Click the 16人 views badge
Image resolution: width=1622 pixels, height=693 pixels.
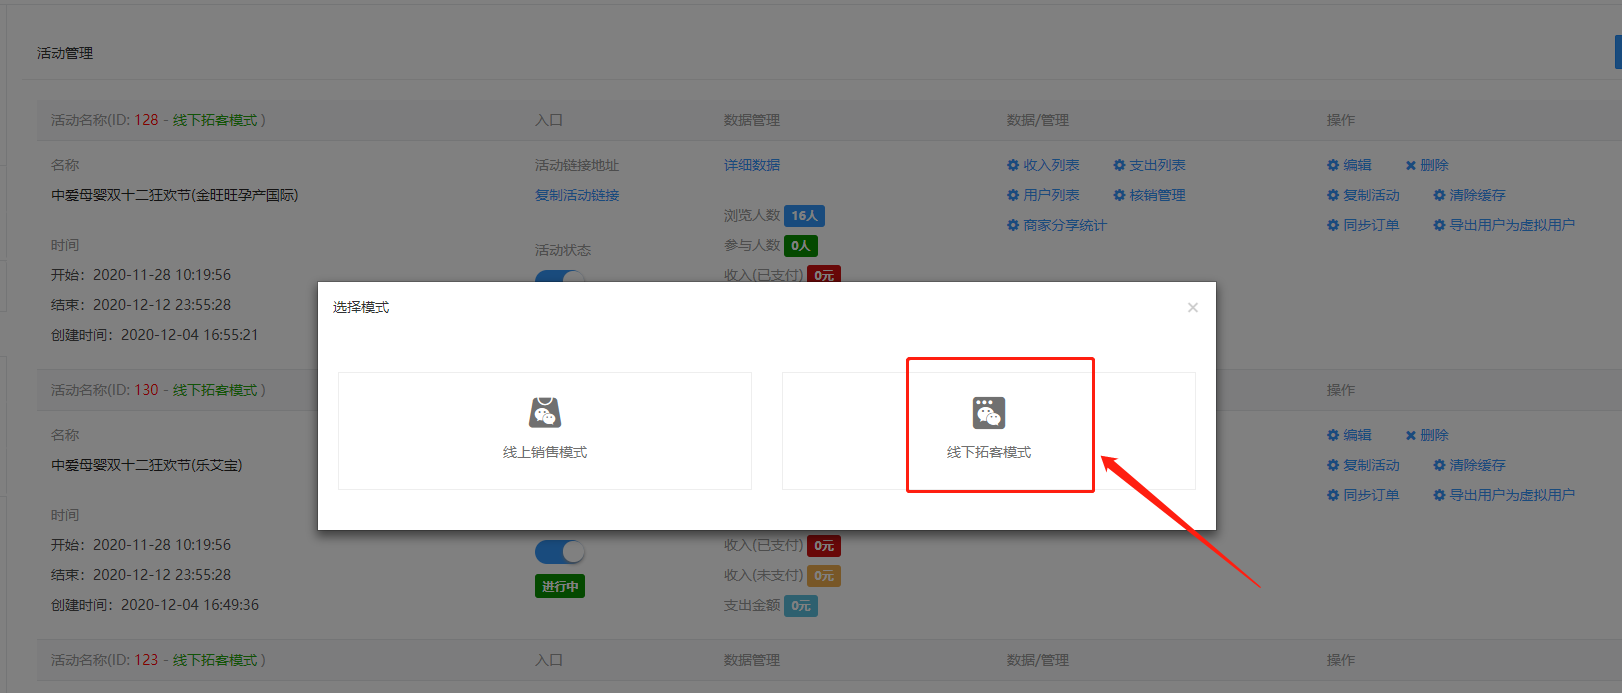coord(805,216)
